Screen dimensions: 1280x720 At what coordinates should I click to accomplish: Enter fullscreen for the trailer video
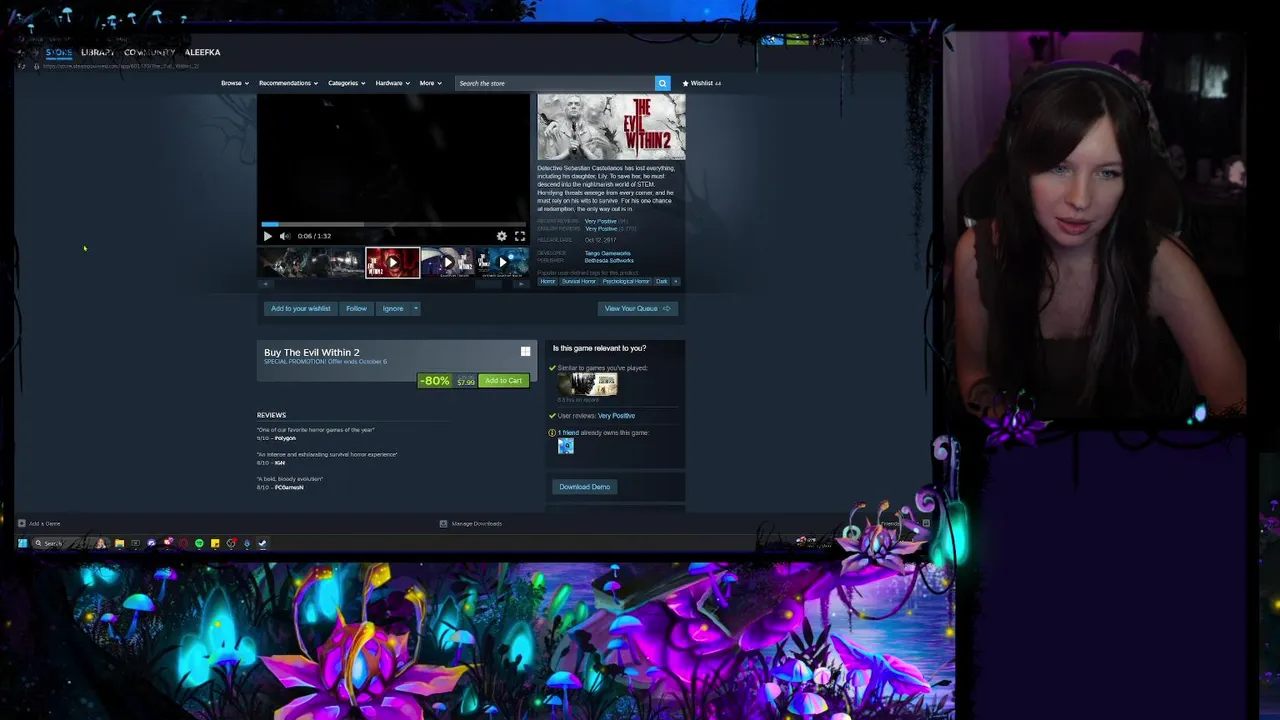coord(519,236)
